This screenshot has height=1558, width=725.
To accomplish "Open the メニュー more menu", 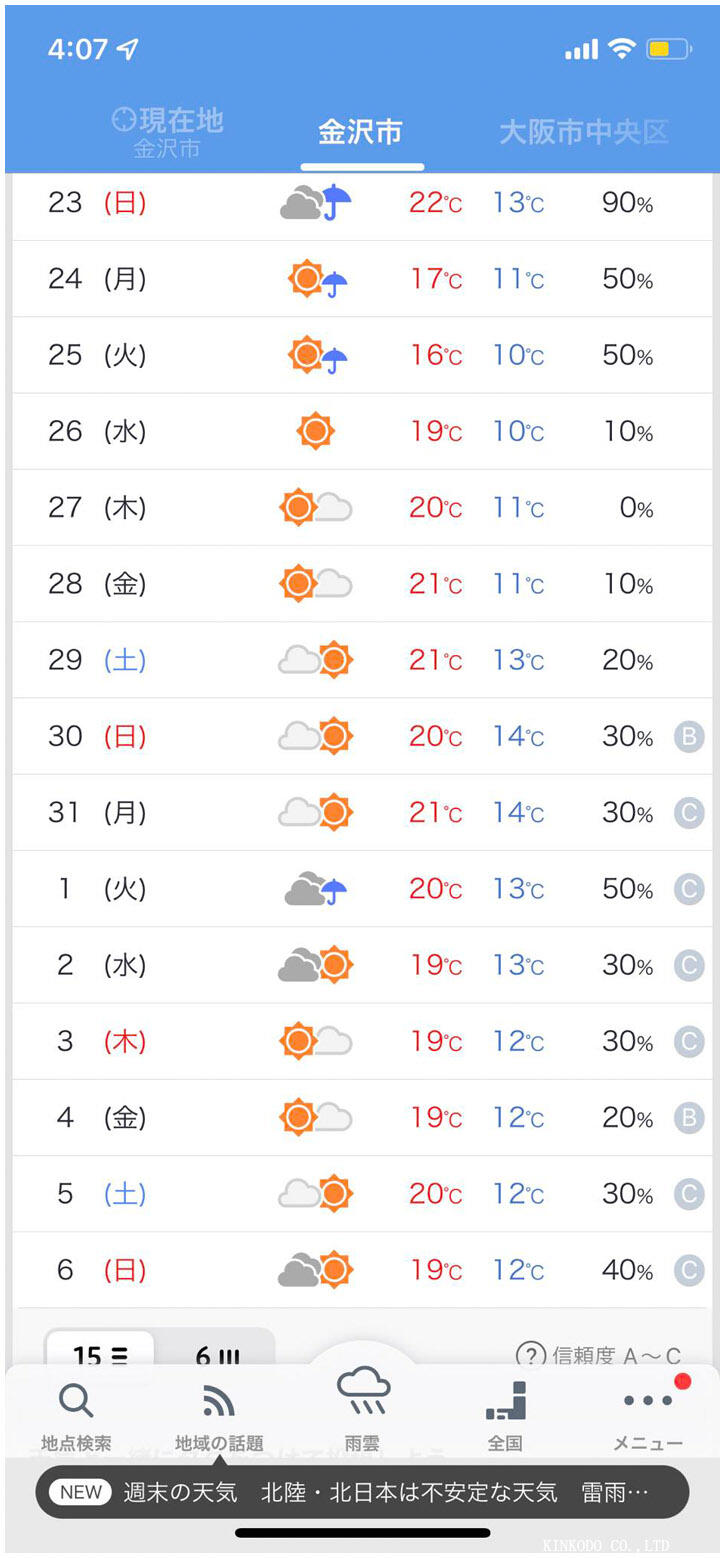I will click(648, 1415).
